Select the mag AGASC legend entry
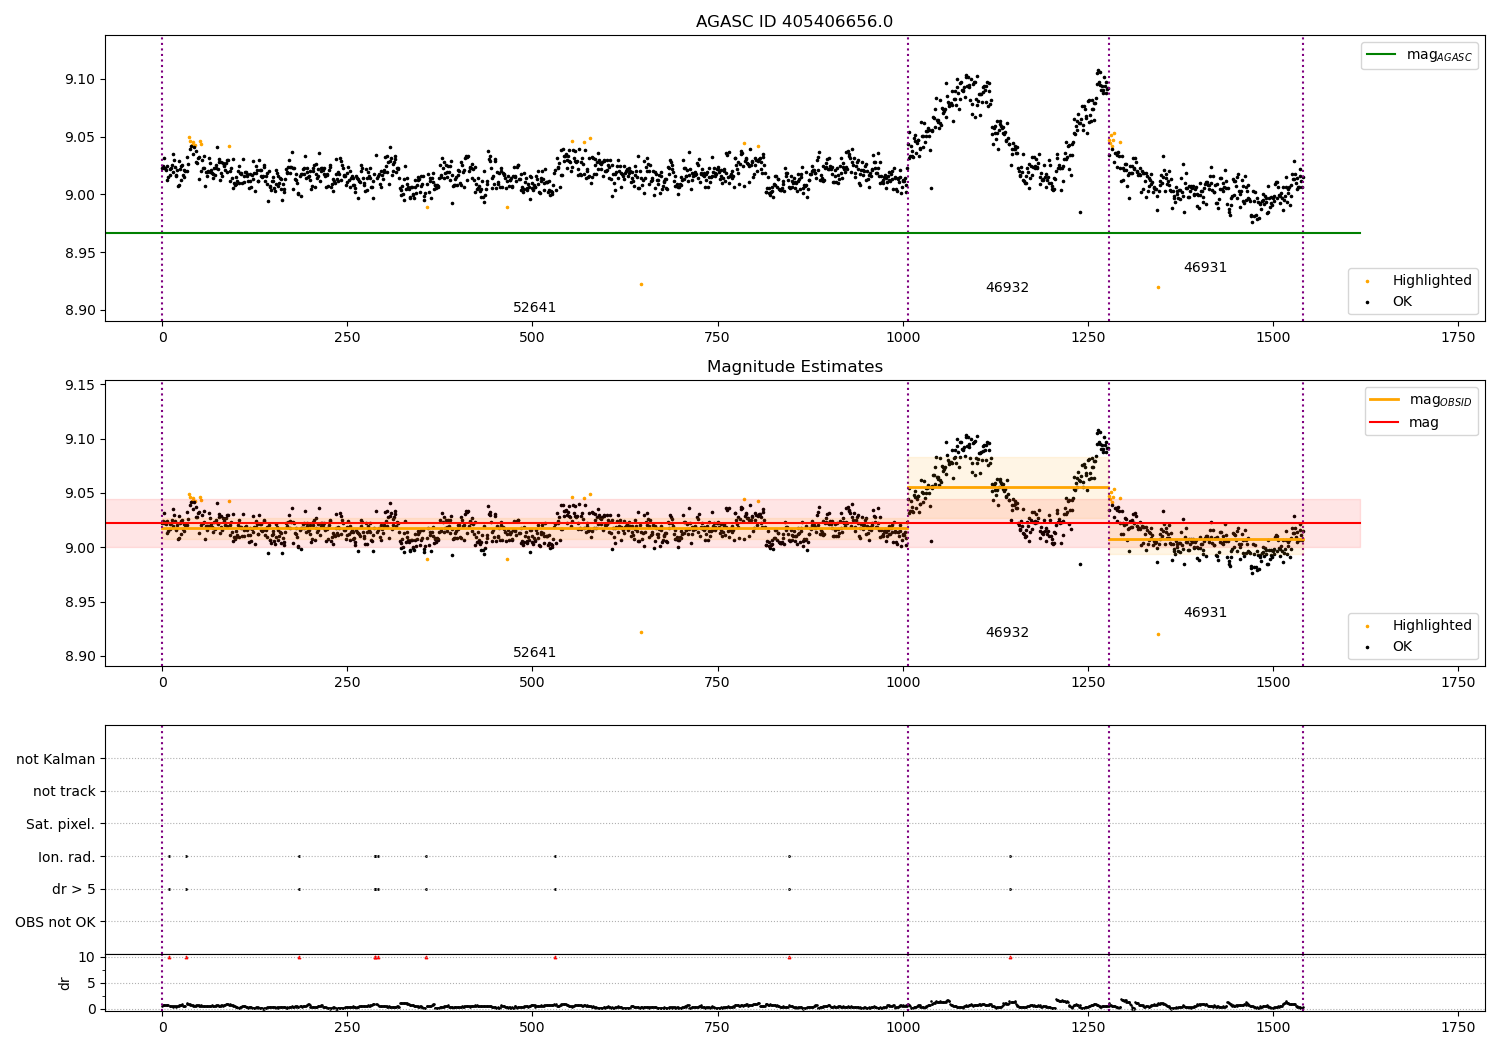Screen dimensions: 1500x1050 point(1419,56)
